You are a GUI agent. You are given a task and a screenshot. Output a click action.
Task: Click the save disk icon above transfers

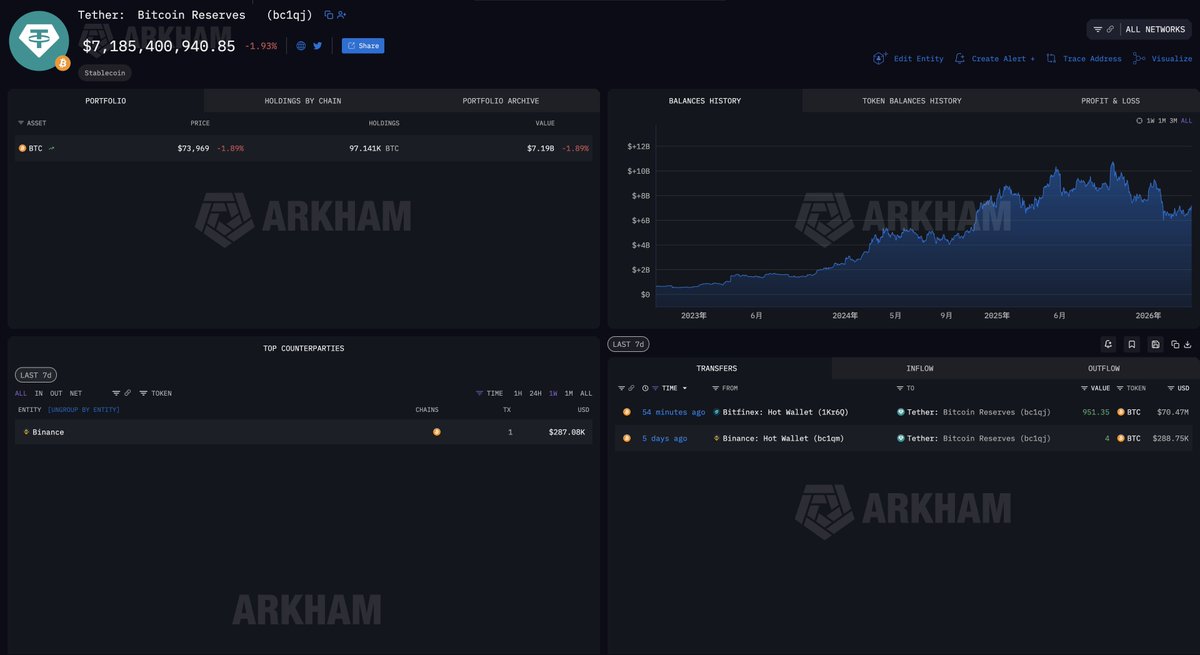tap(1156, 344)
